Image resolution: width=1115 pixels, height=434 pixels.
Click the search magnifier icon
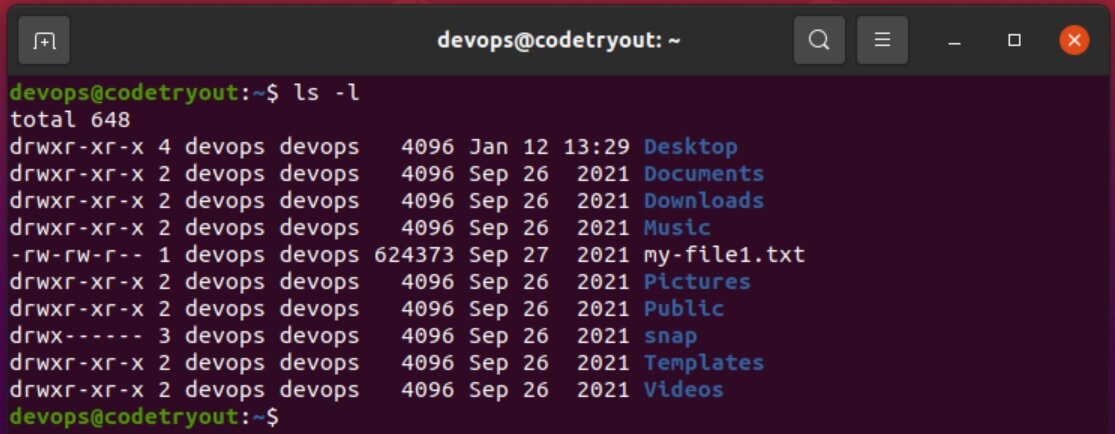pyautogui.click(x=819, y=40)
